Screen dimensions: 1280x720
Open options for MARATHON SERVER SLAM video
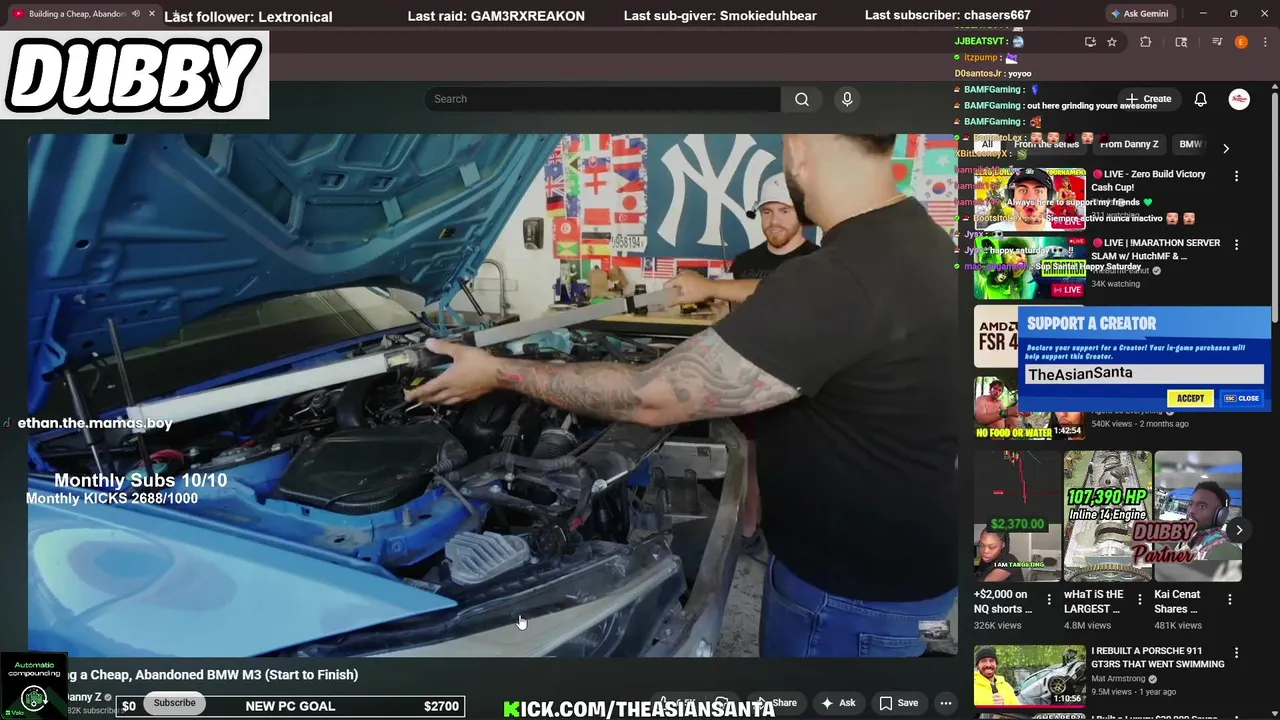click(1236, 245)
